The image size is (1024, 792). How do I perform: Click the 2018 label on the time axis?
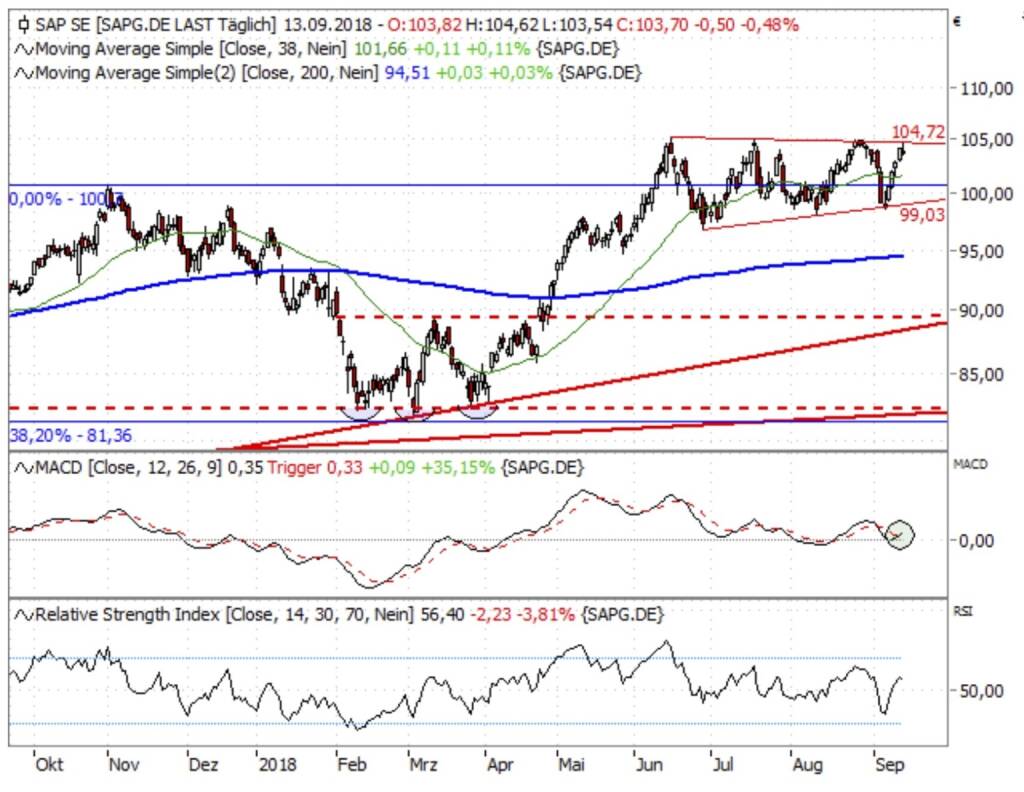(x=278, y=765)
